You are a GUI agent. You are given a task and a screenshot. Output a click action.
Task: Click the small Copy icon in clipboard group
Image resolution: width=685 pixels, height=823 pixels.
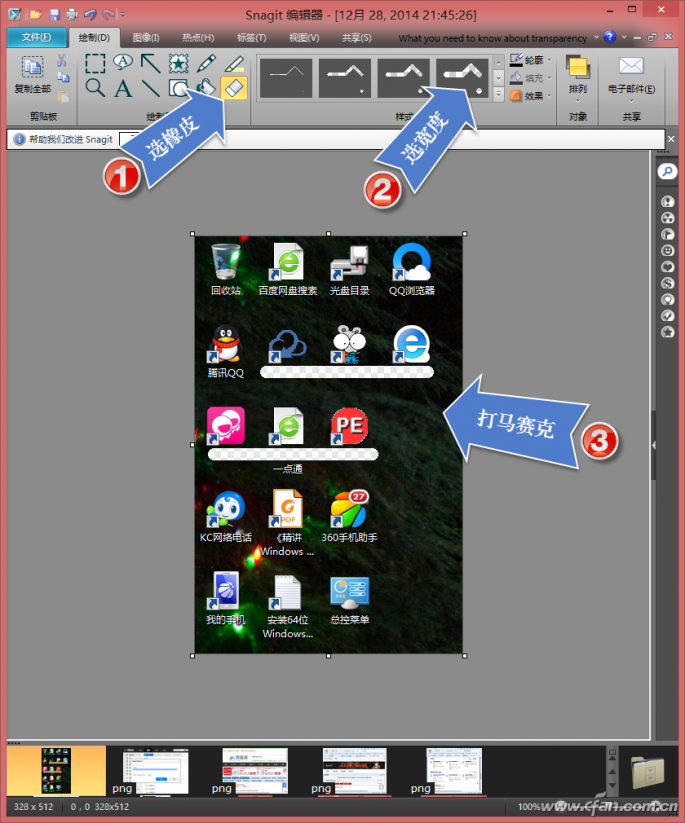click(63, 78)
